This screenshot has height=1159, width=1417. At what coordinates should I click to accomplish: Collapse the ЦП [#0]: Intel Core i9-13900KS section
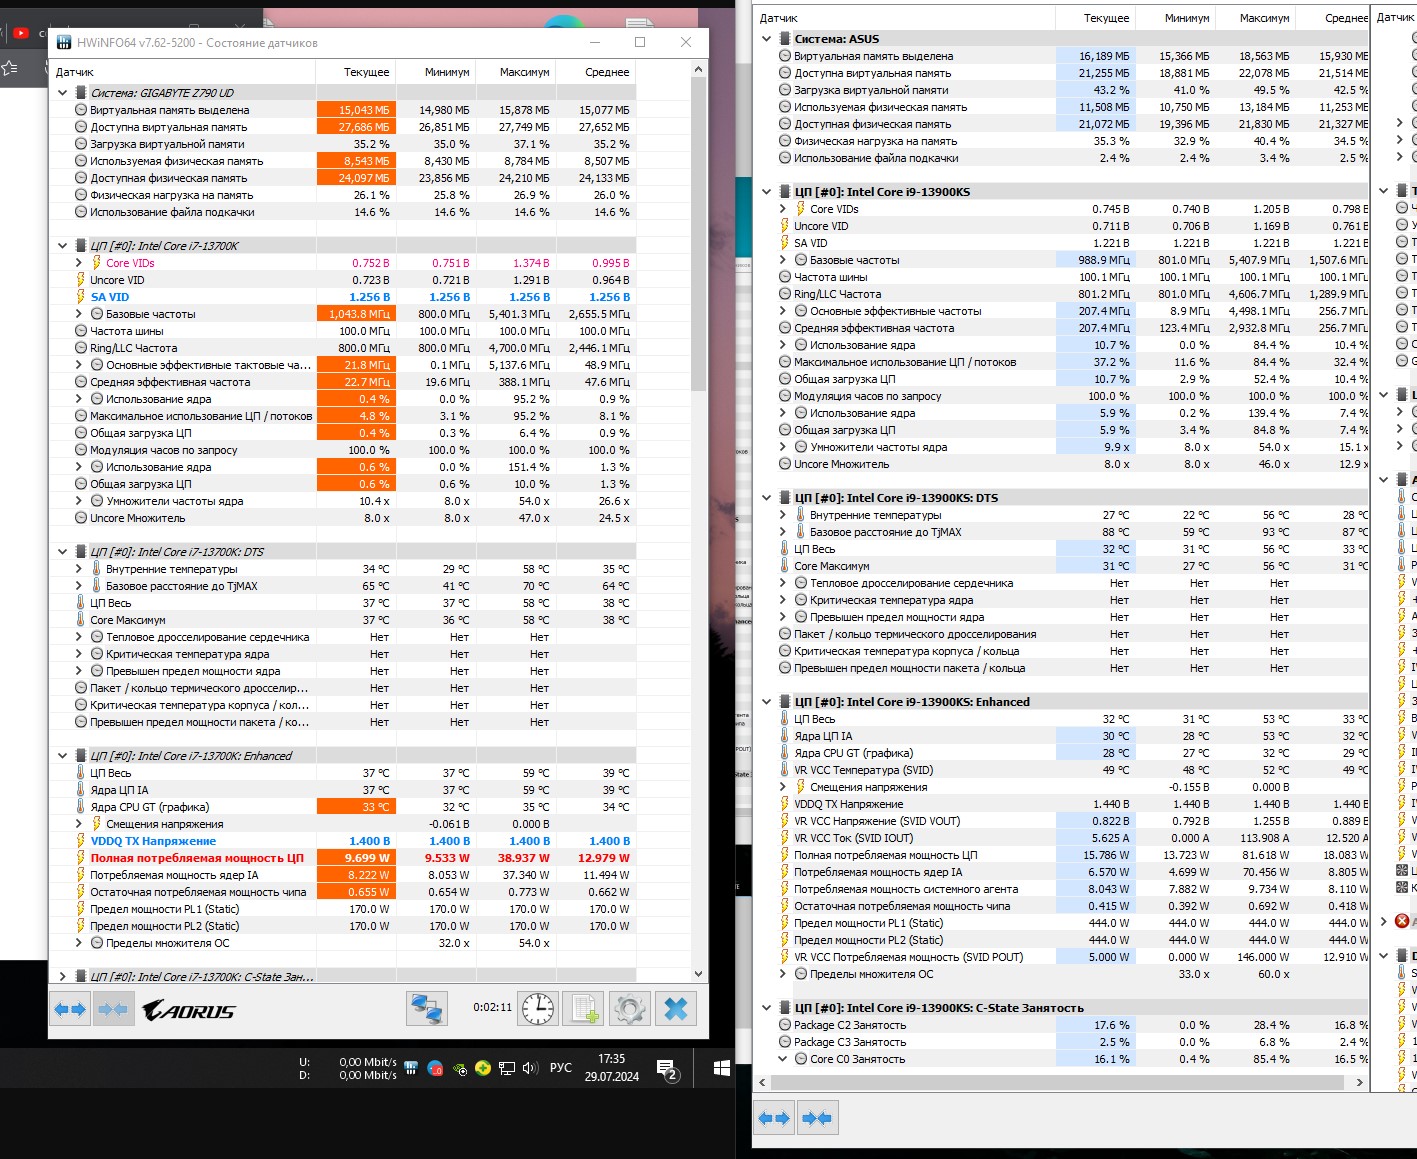[x=766, y=192]
